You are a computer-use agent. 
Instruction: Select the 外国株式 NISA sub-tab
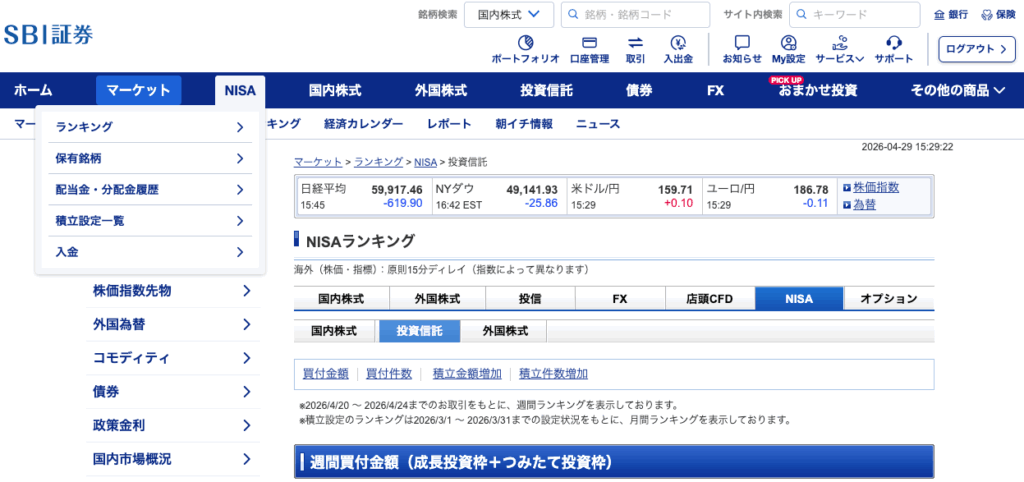point(504,331)
